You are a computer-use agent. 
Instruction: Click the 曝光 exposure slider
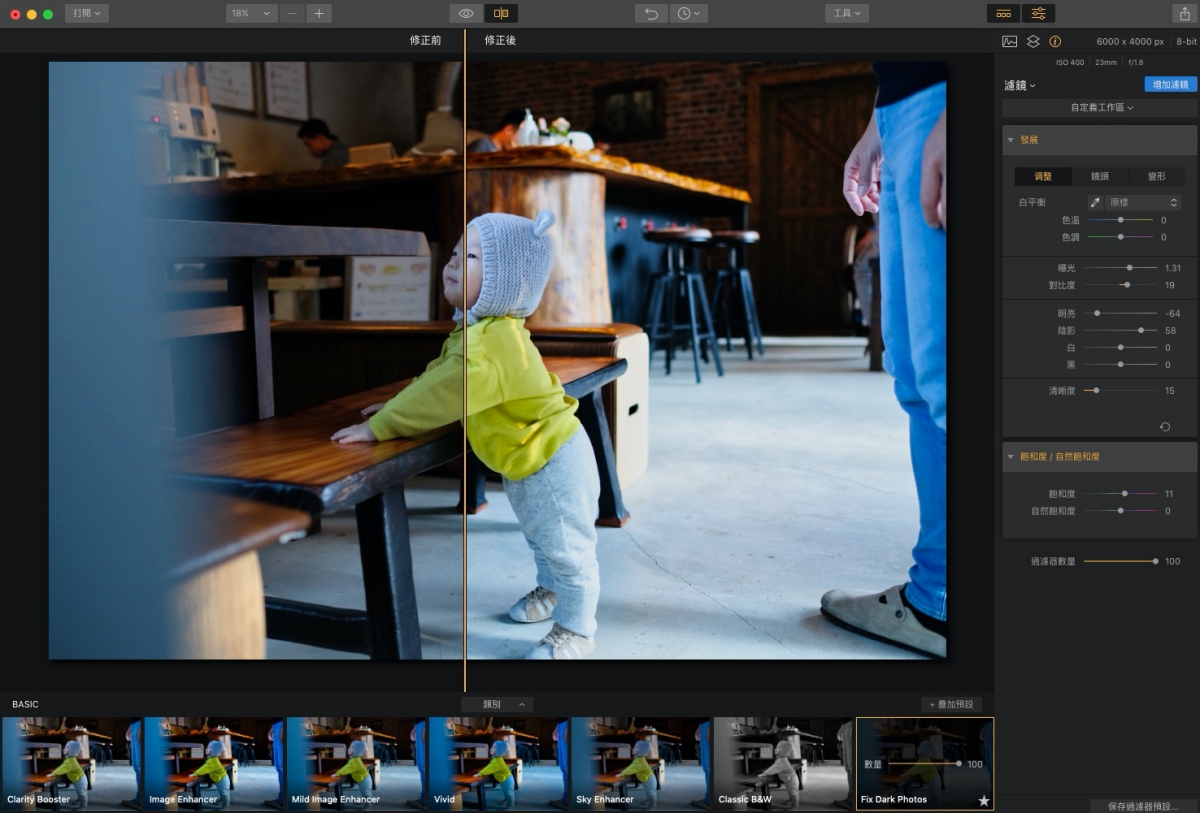coord(1120,268)
